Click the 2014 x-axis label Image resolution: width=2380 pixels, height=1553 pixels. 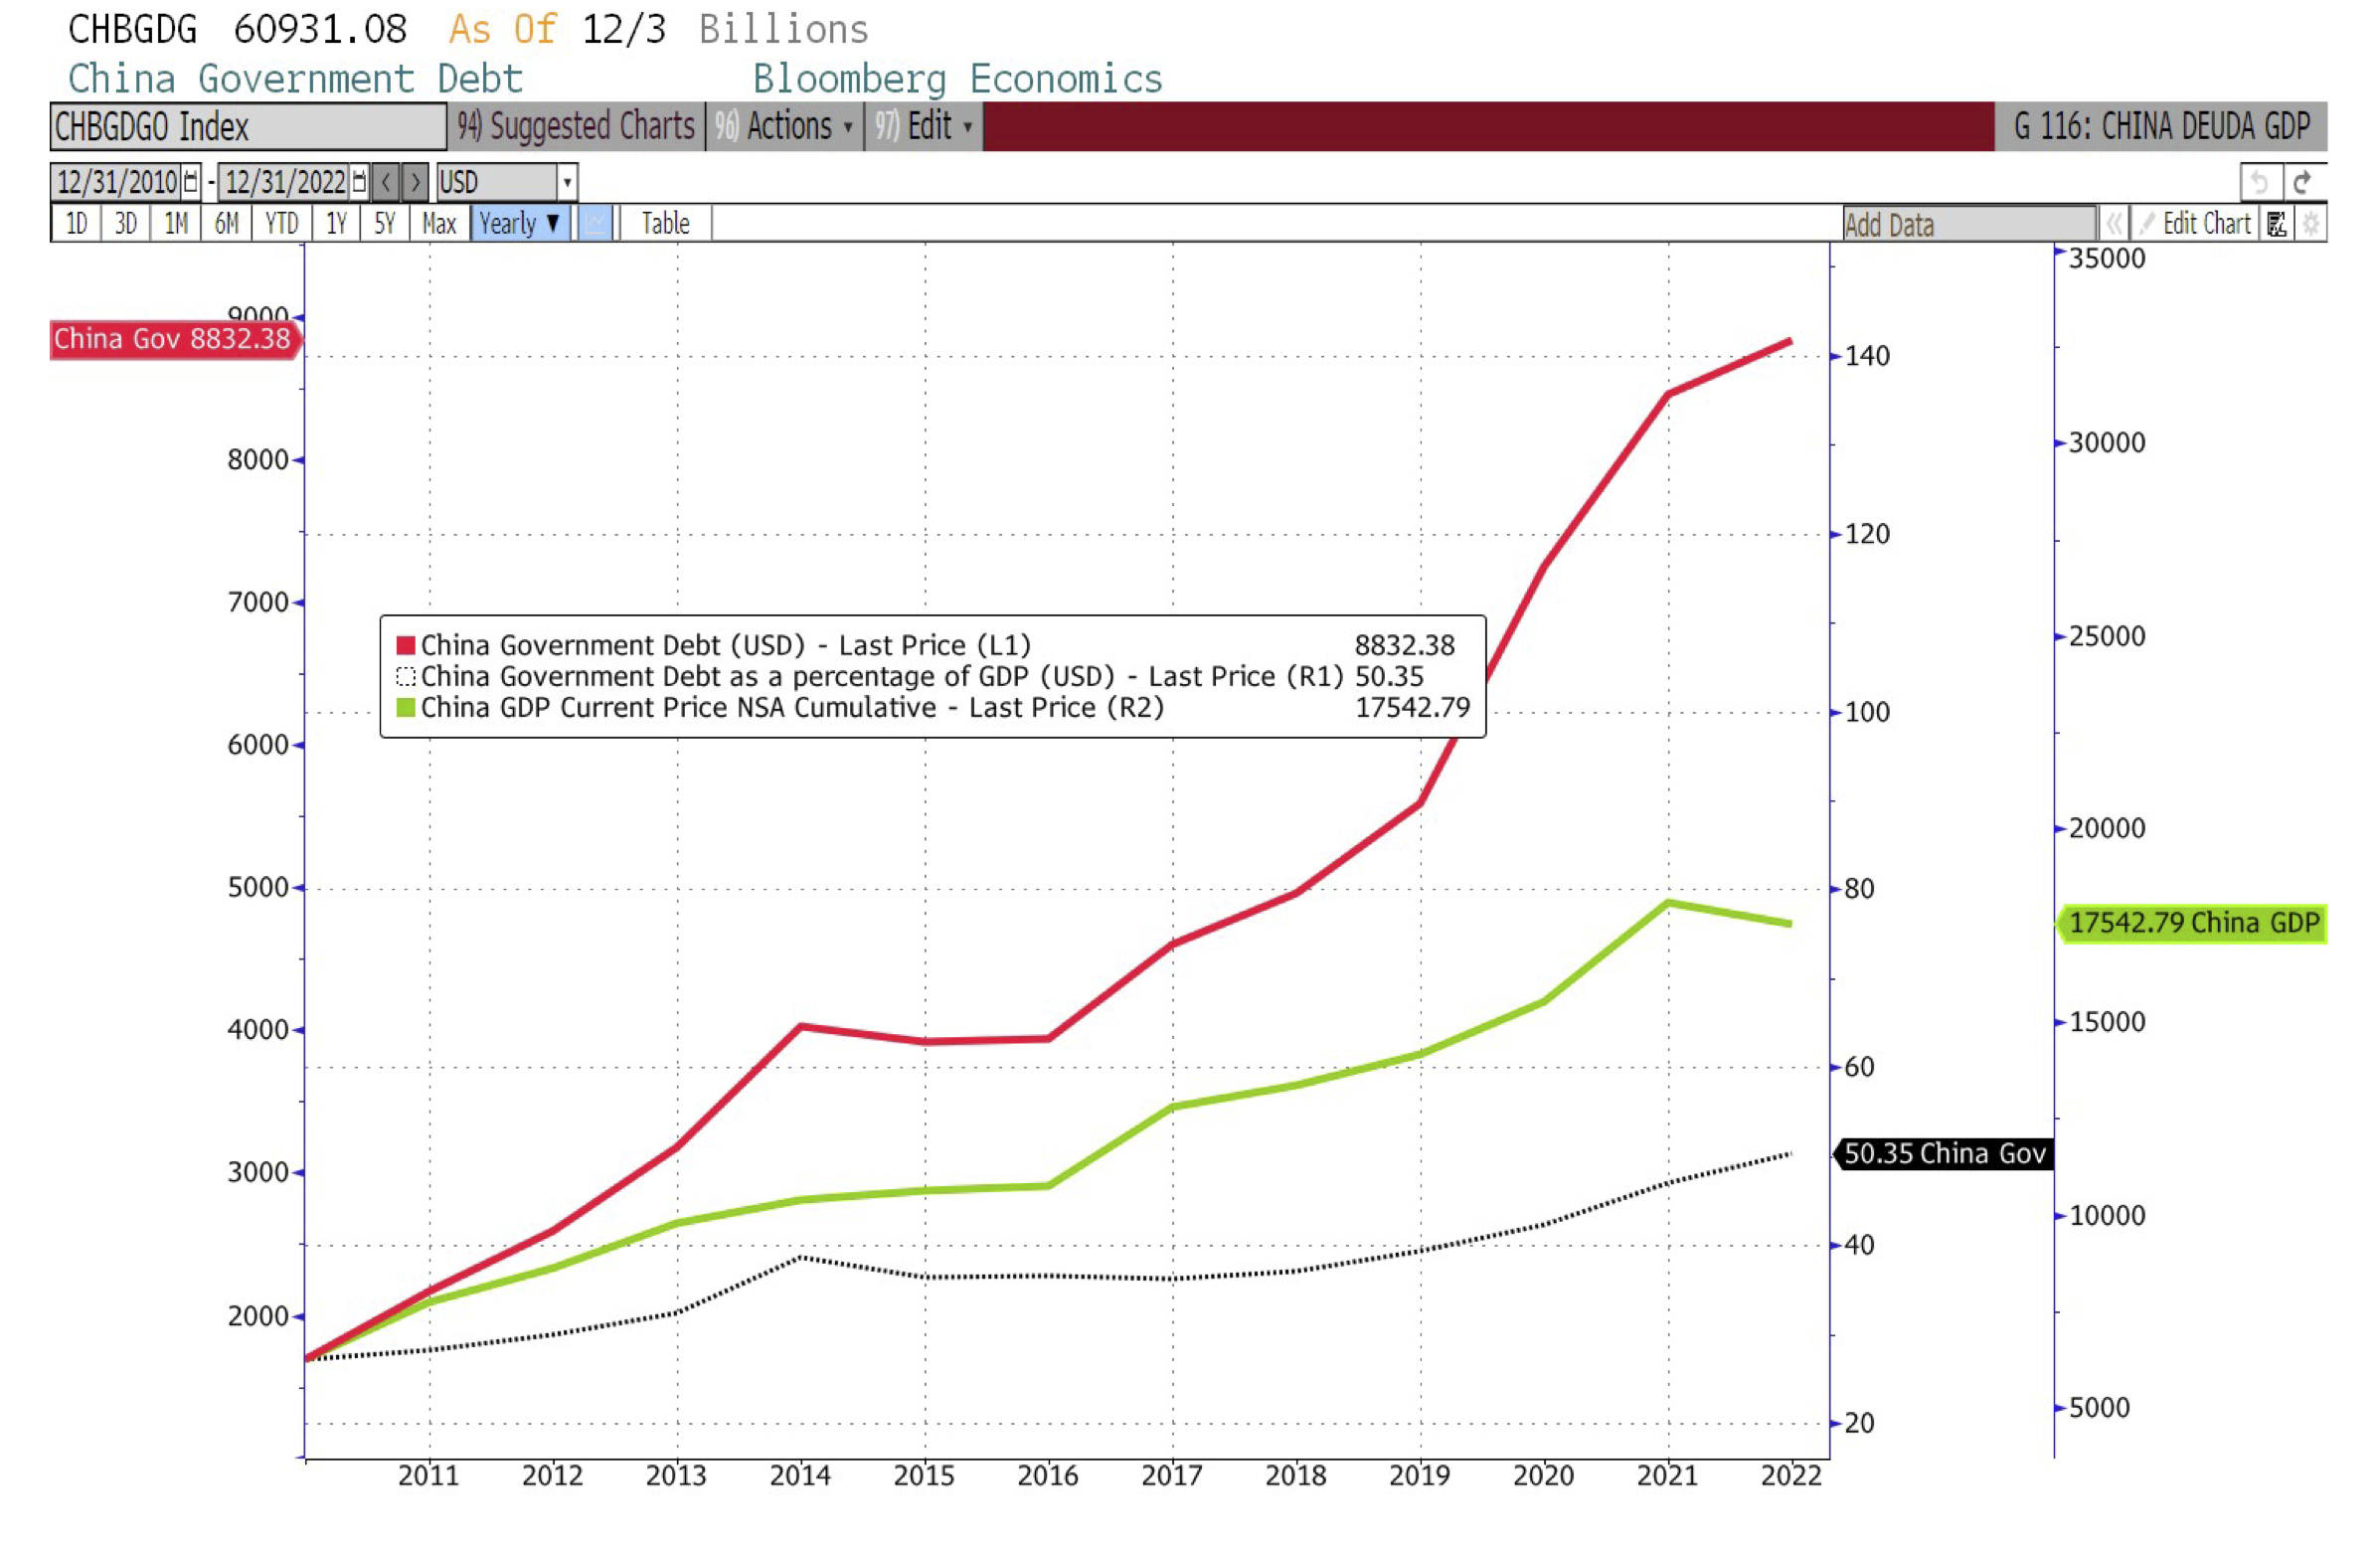tap(800, 1475)
